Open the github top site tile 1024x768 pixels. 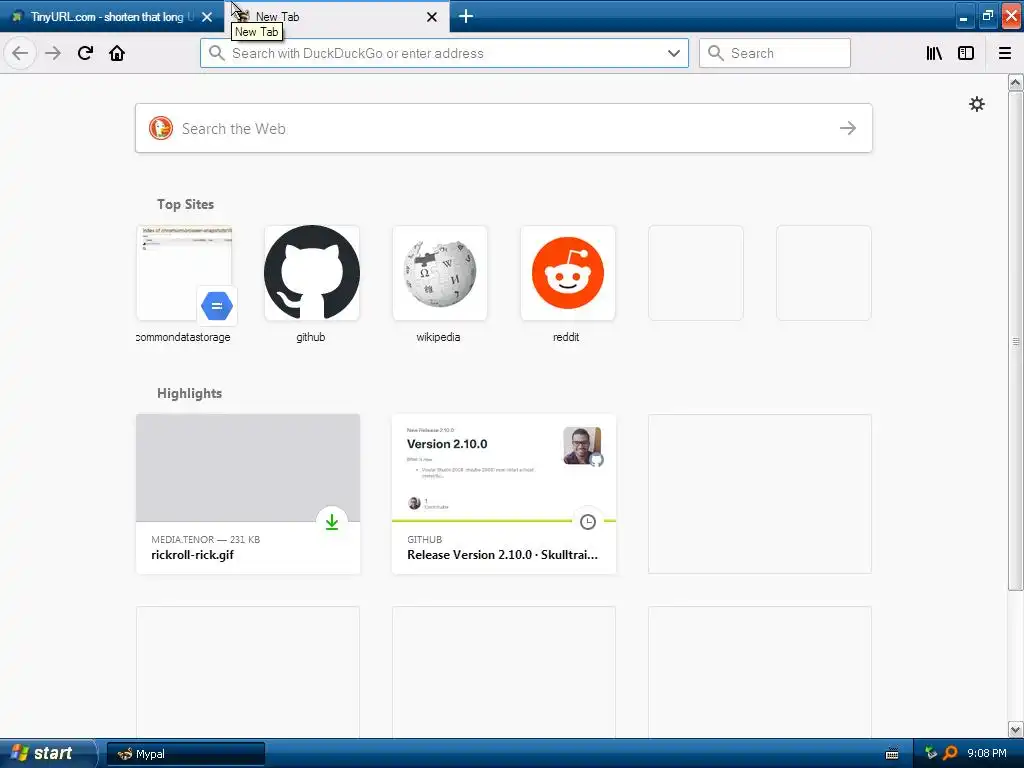312,273
